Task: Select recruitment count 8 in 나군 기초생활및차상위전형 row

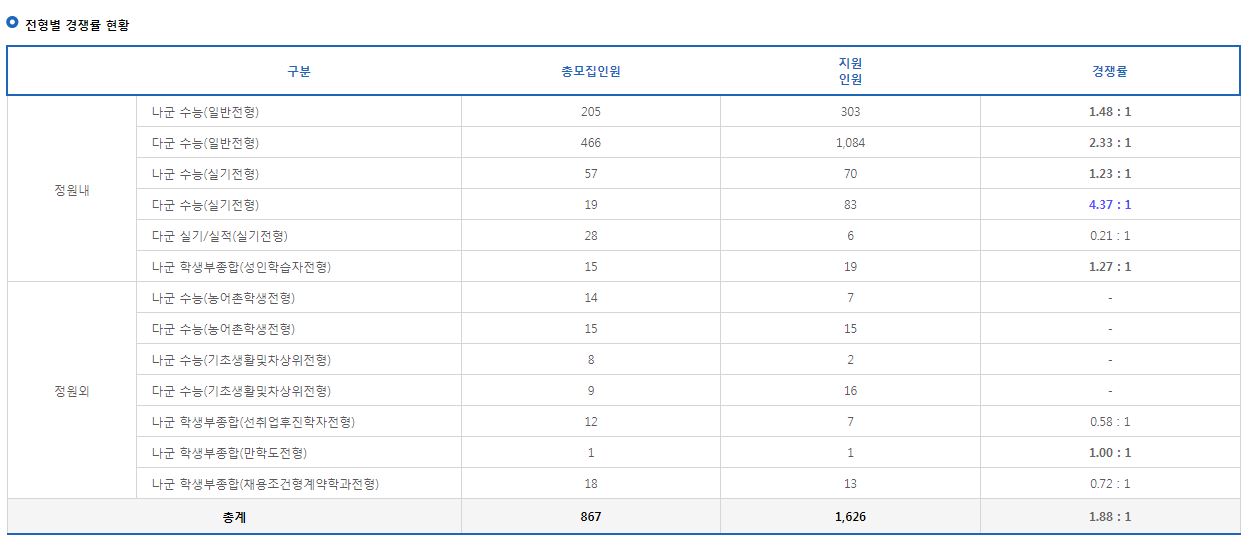Action: [x=591, y=360]
